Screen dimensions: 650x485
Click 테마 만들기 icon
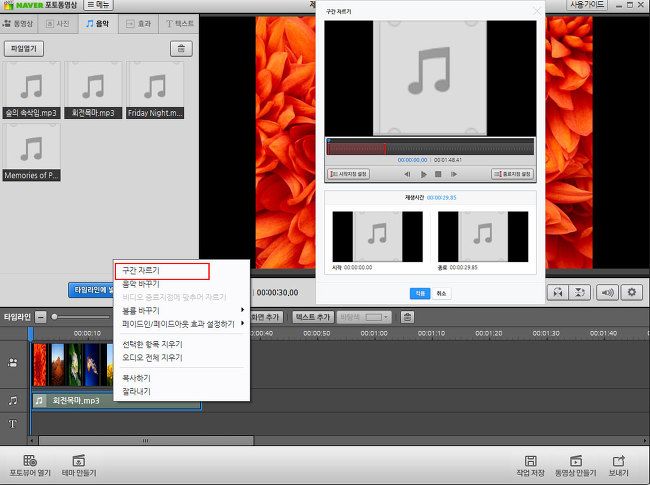[x=79, y=466]
